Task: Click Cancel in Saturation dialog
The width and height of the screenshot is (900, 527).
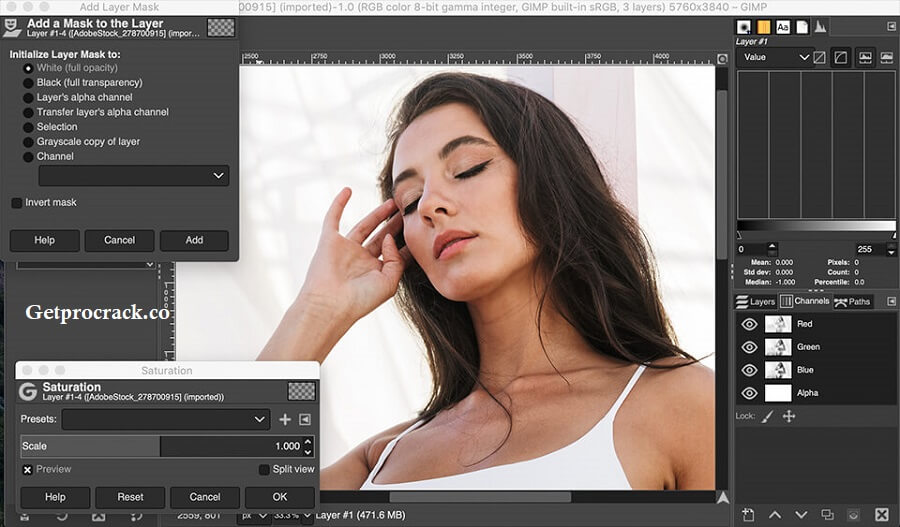Action: pyautogui.click(x=205, y=497)
